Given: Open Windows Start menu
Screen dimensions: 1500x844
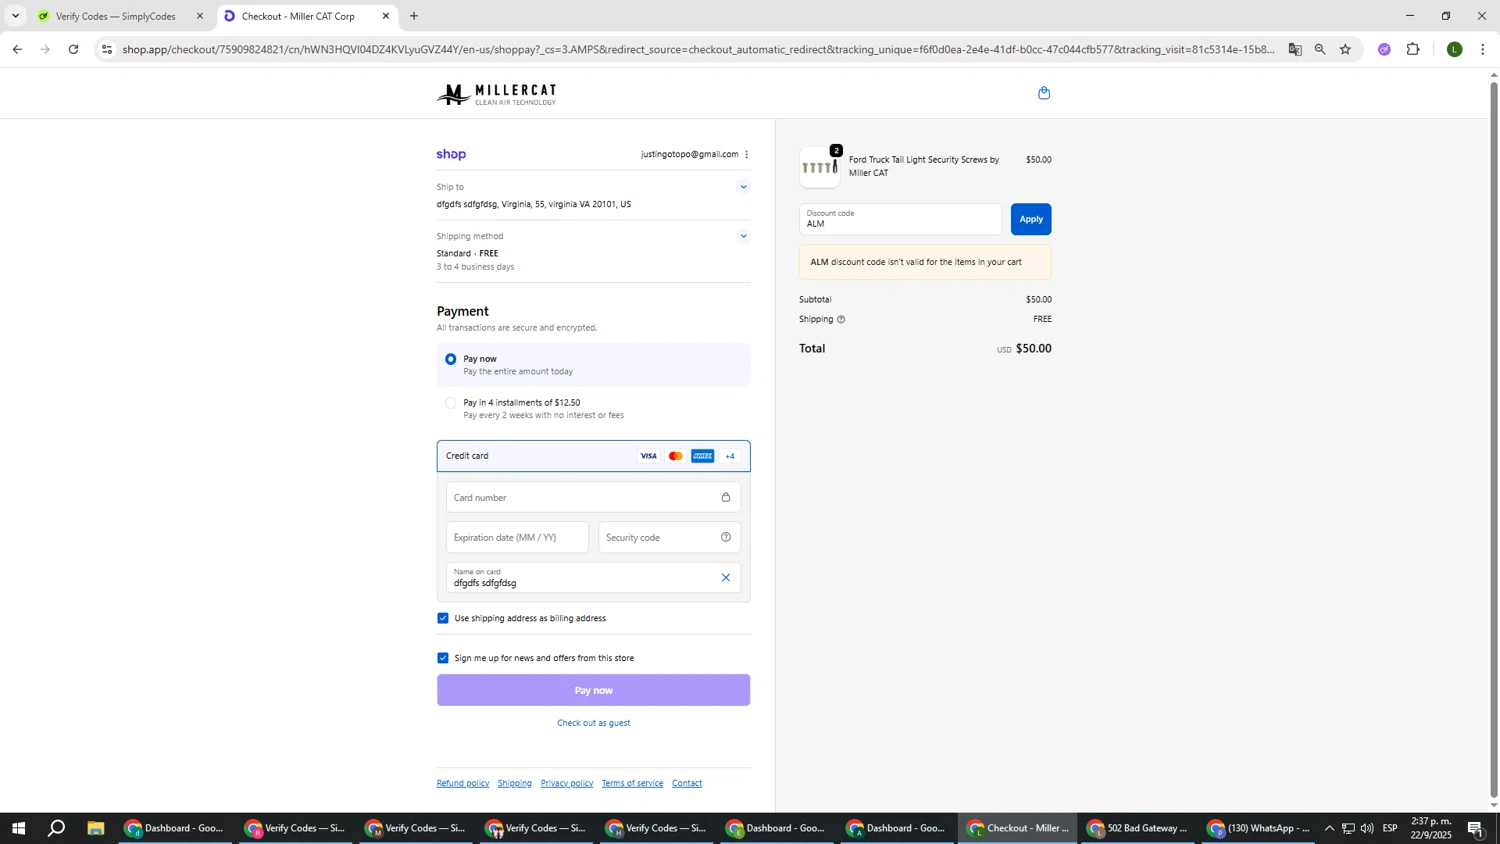Looking at the screenshot, I should click(x=18, y=828).
